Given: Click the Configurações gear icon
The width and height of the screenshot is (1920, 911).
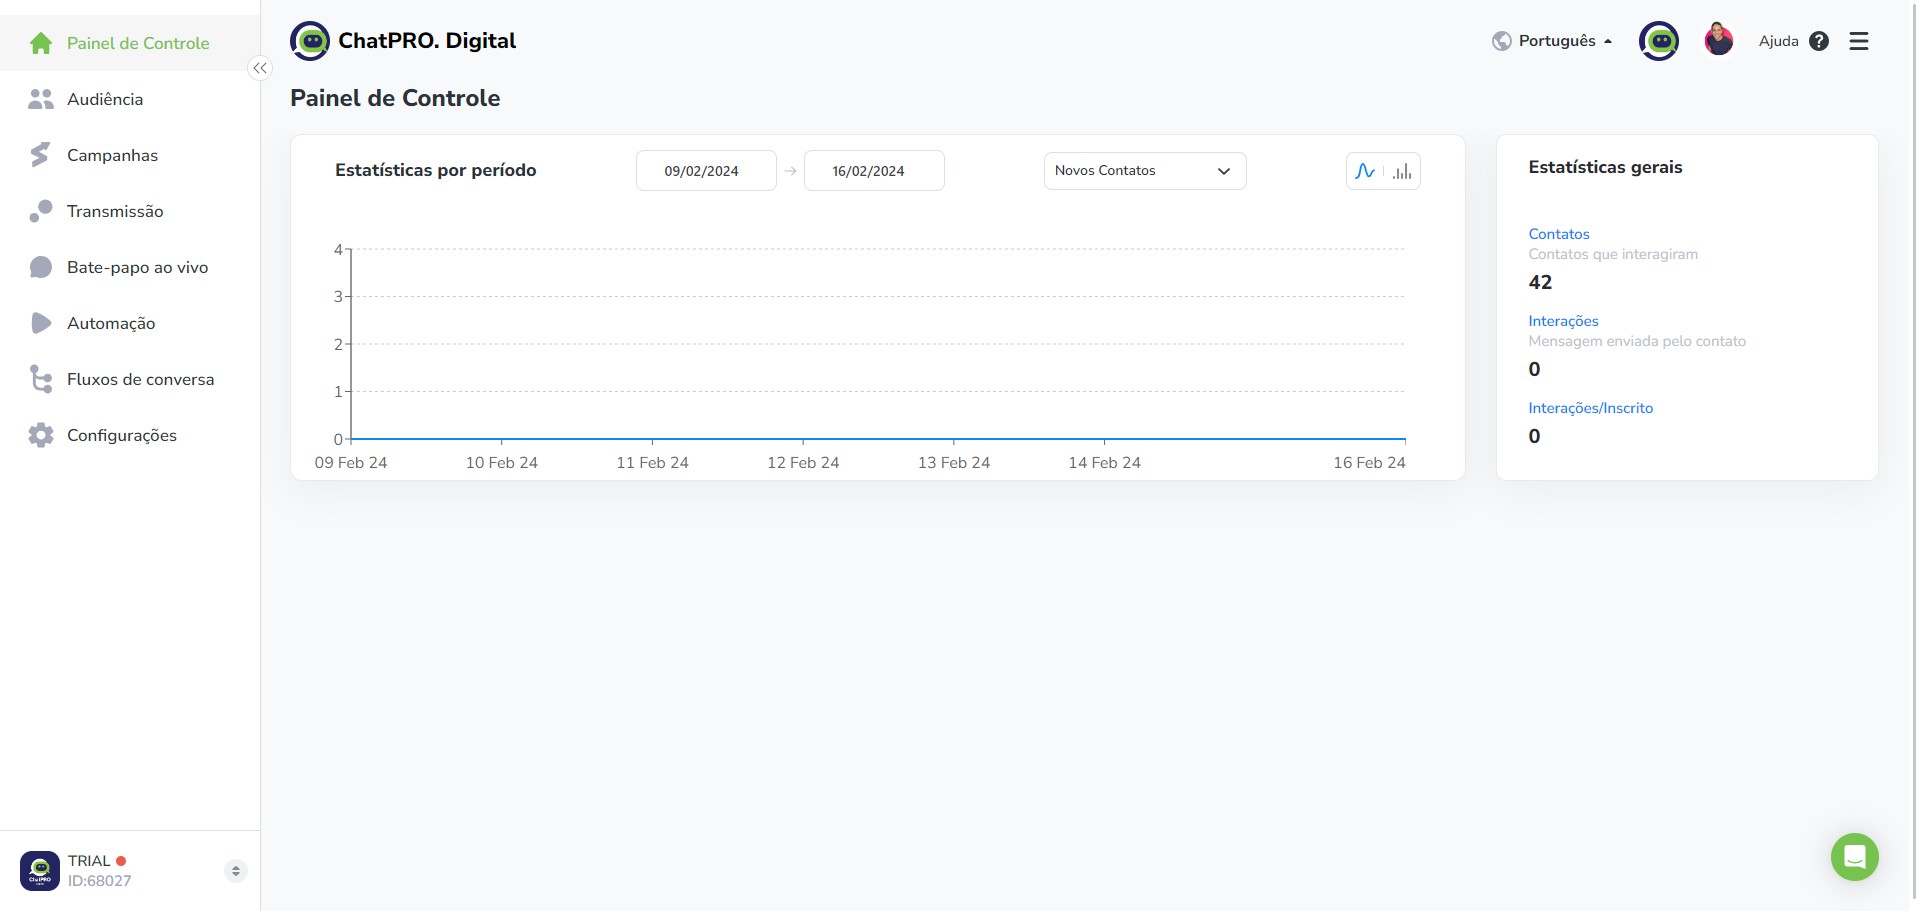Looking at the screenshot, I should tap(41, 435).
